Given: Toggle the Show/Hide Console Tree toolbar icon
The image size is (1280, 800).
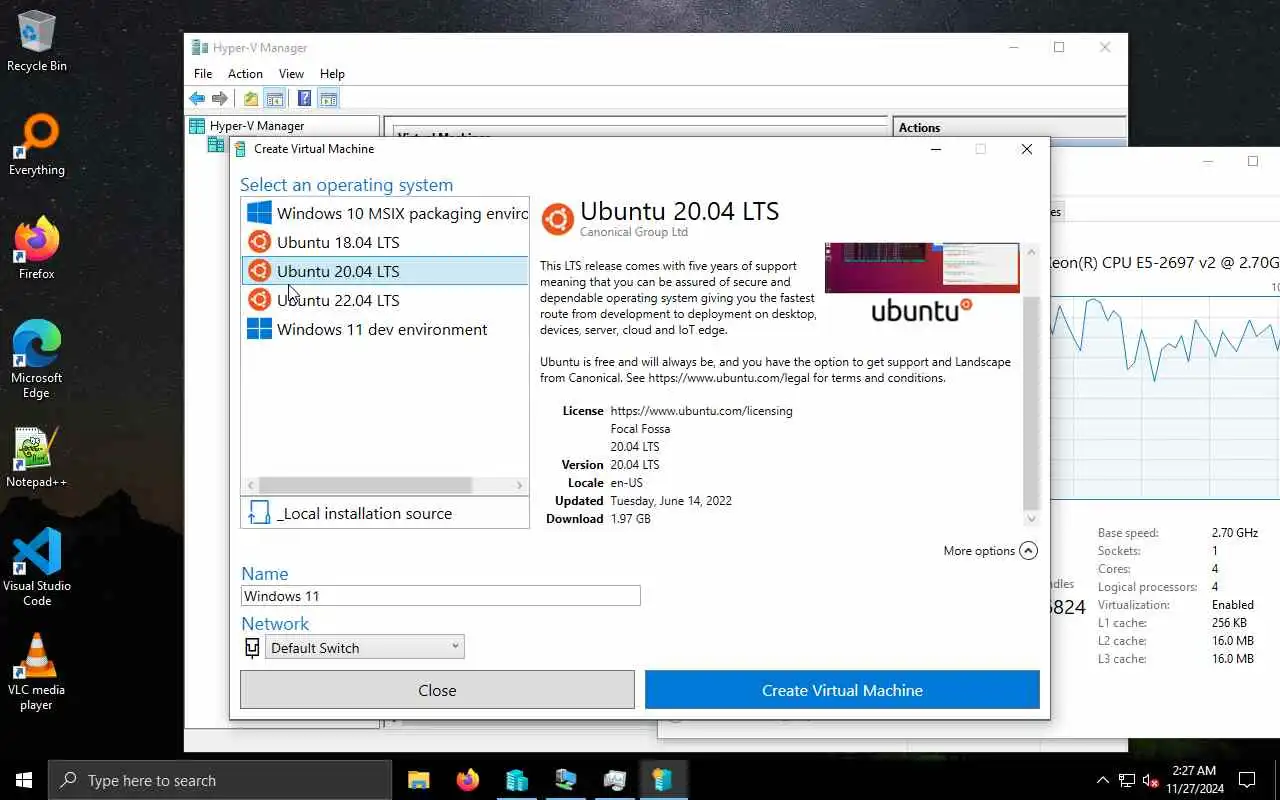Looking at the screenshot, I should 274,98.
